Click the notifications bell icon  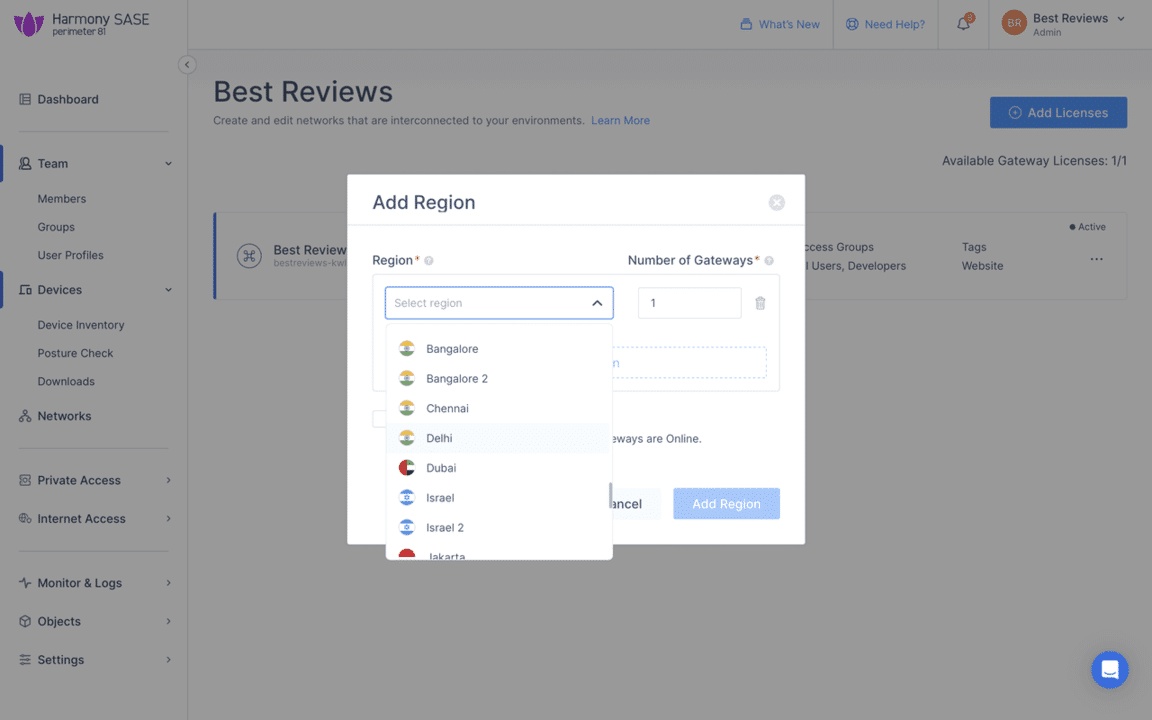(963, 24)
